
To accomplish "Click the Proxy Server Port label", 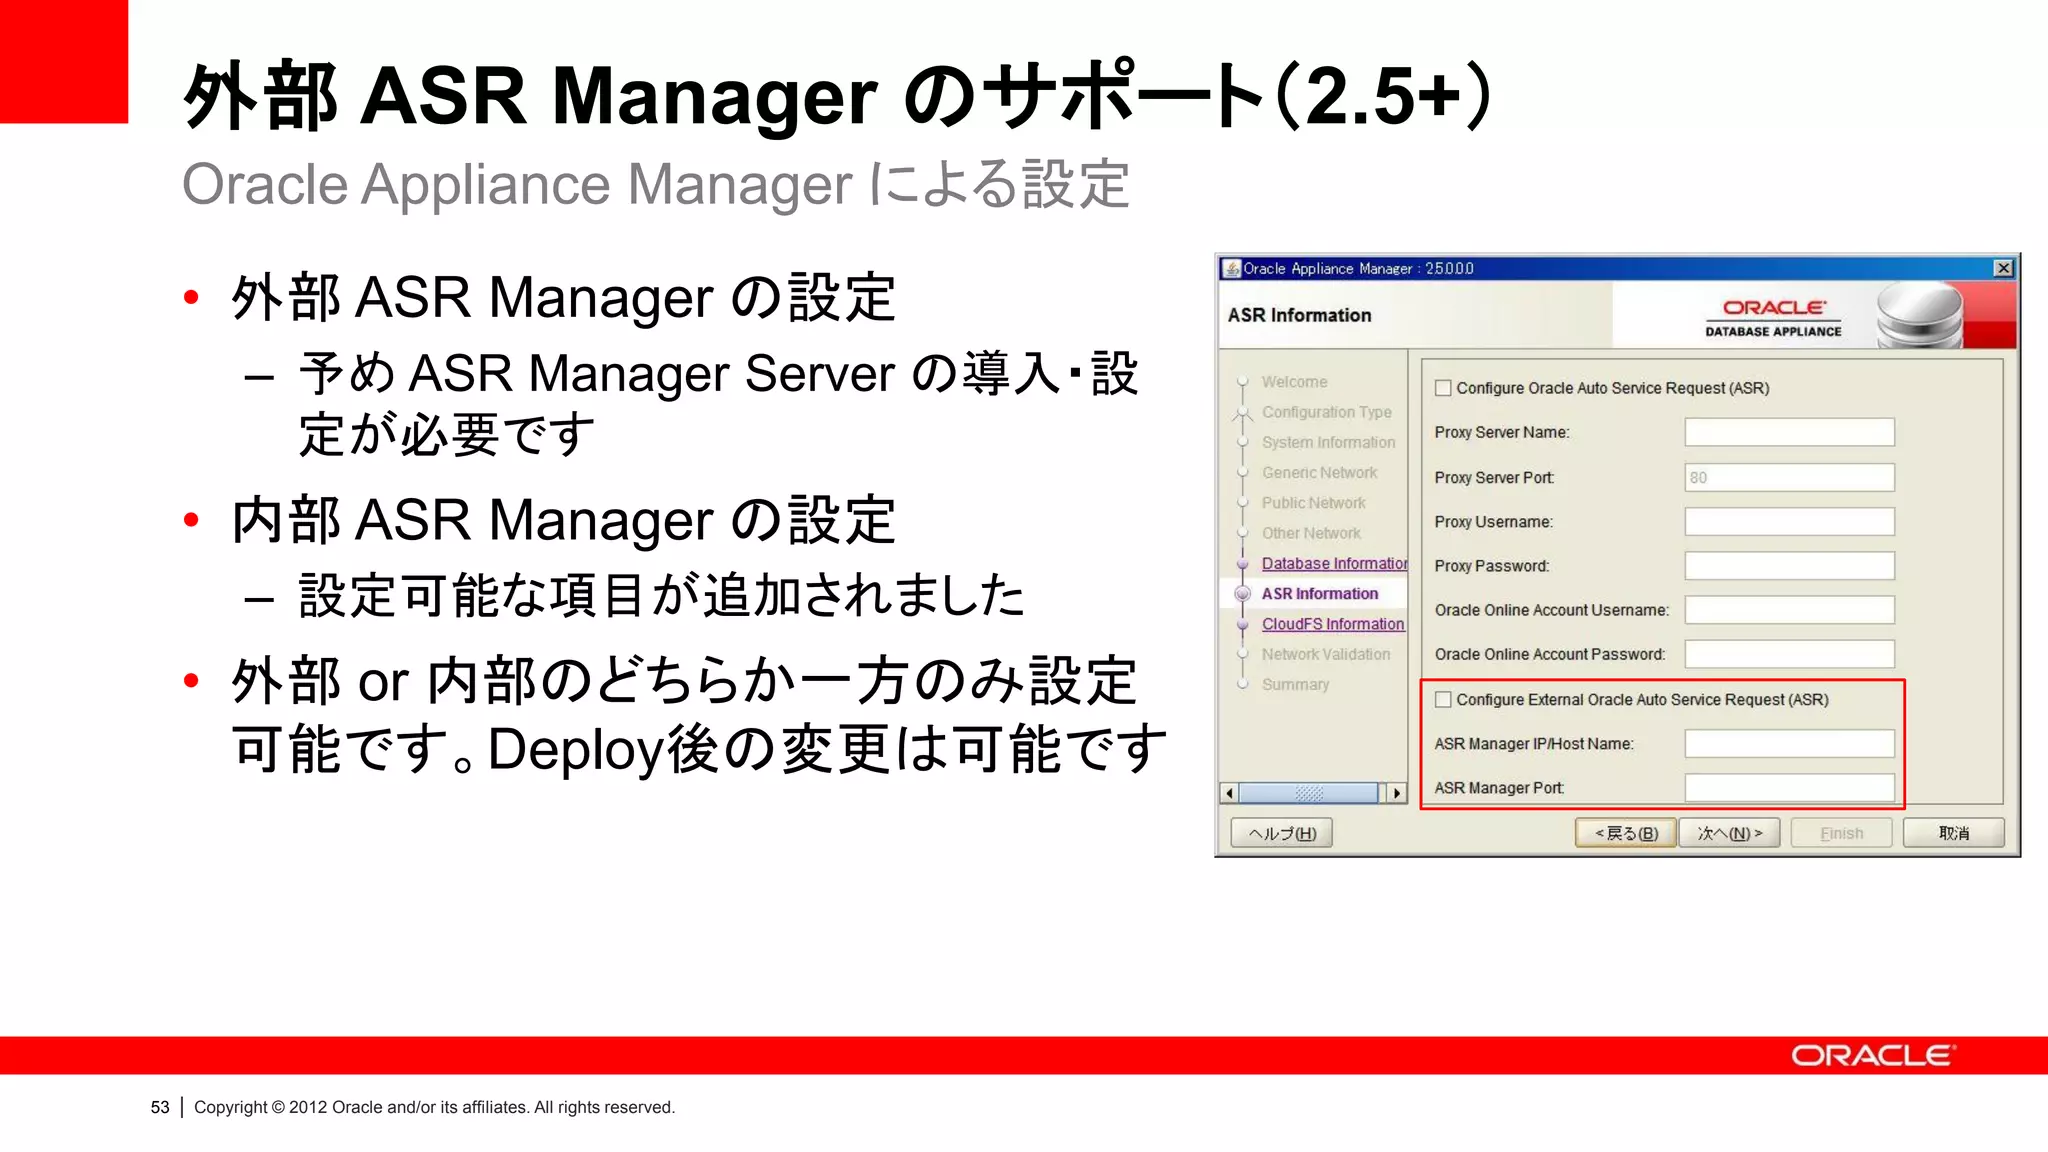I will 1494,477.
